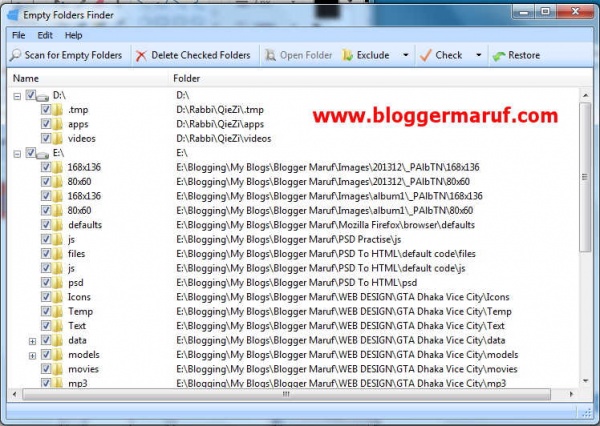The height and width of the screenshot is (426, 600).
Task: Open the Help menu
Action: 73,35
